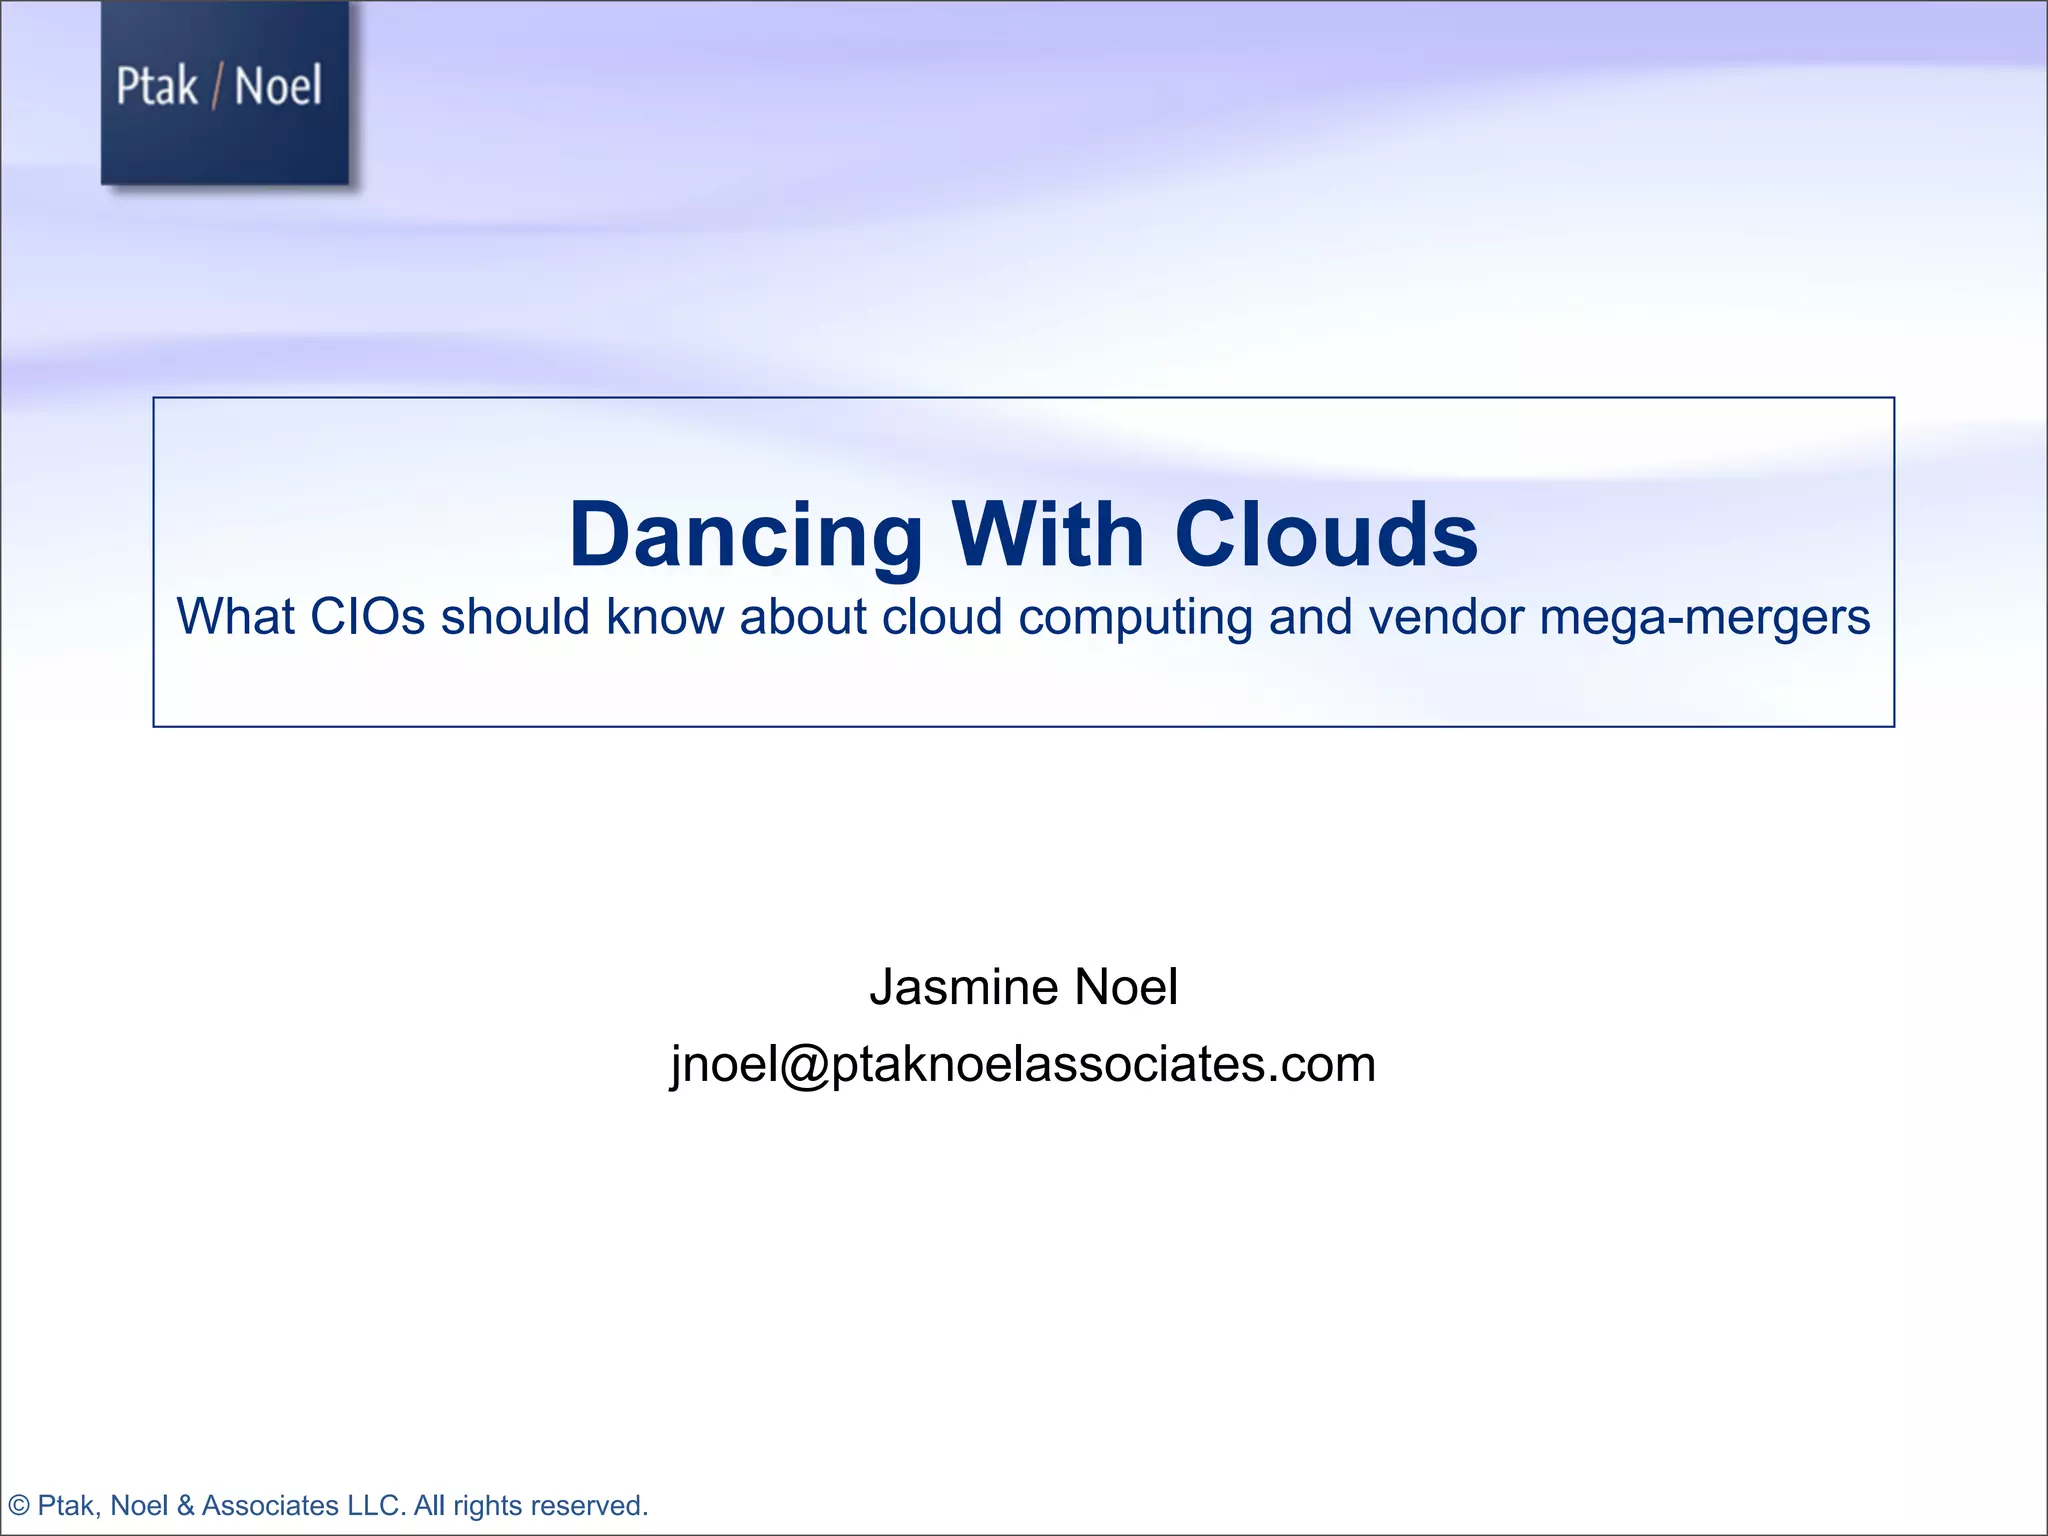Click the orange slash in the logo
Screen dimensions: 2048x1536
(216, 86)
